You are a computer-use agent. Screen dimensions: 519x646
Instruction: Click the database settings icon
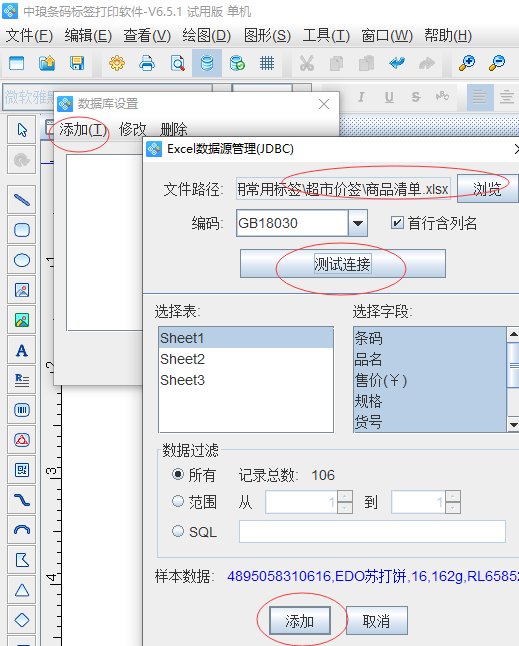click(x=207, y=63)
